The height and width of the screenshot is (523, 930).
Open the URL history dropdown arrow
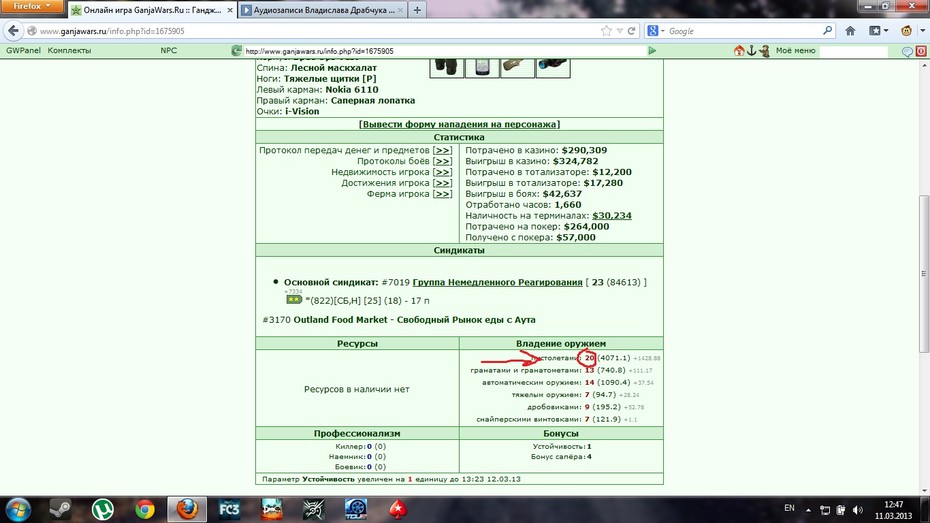[x=619, y=31]
